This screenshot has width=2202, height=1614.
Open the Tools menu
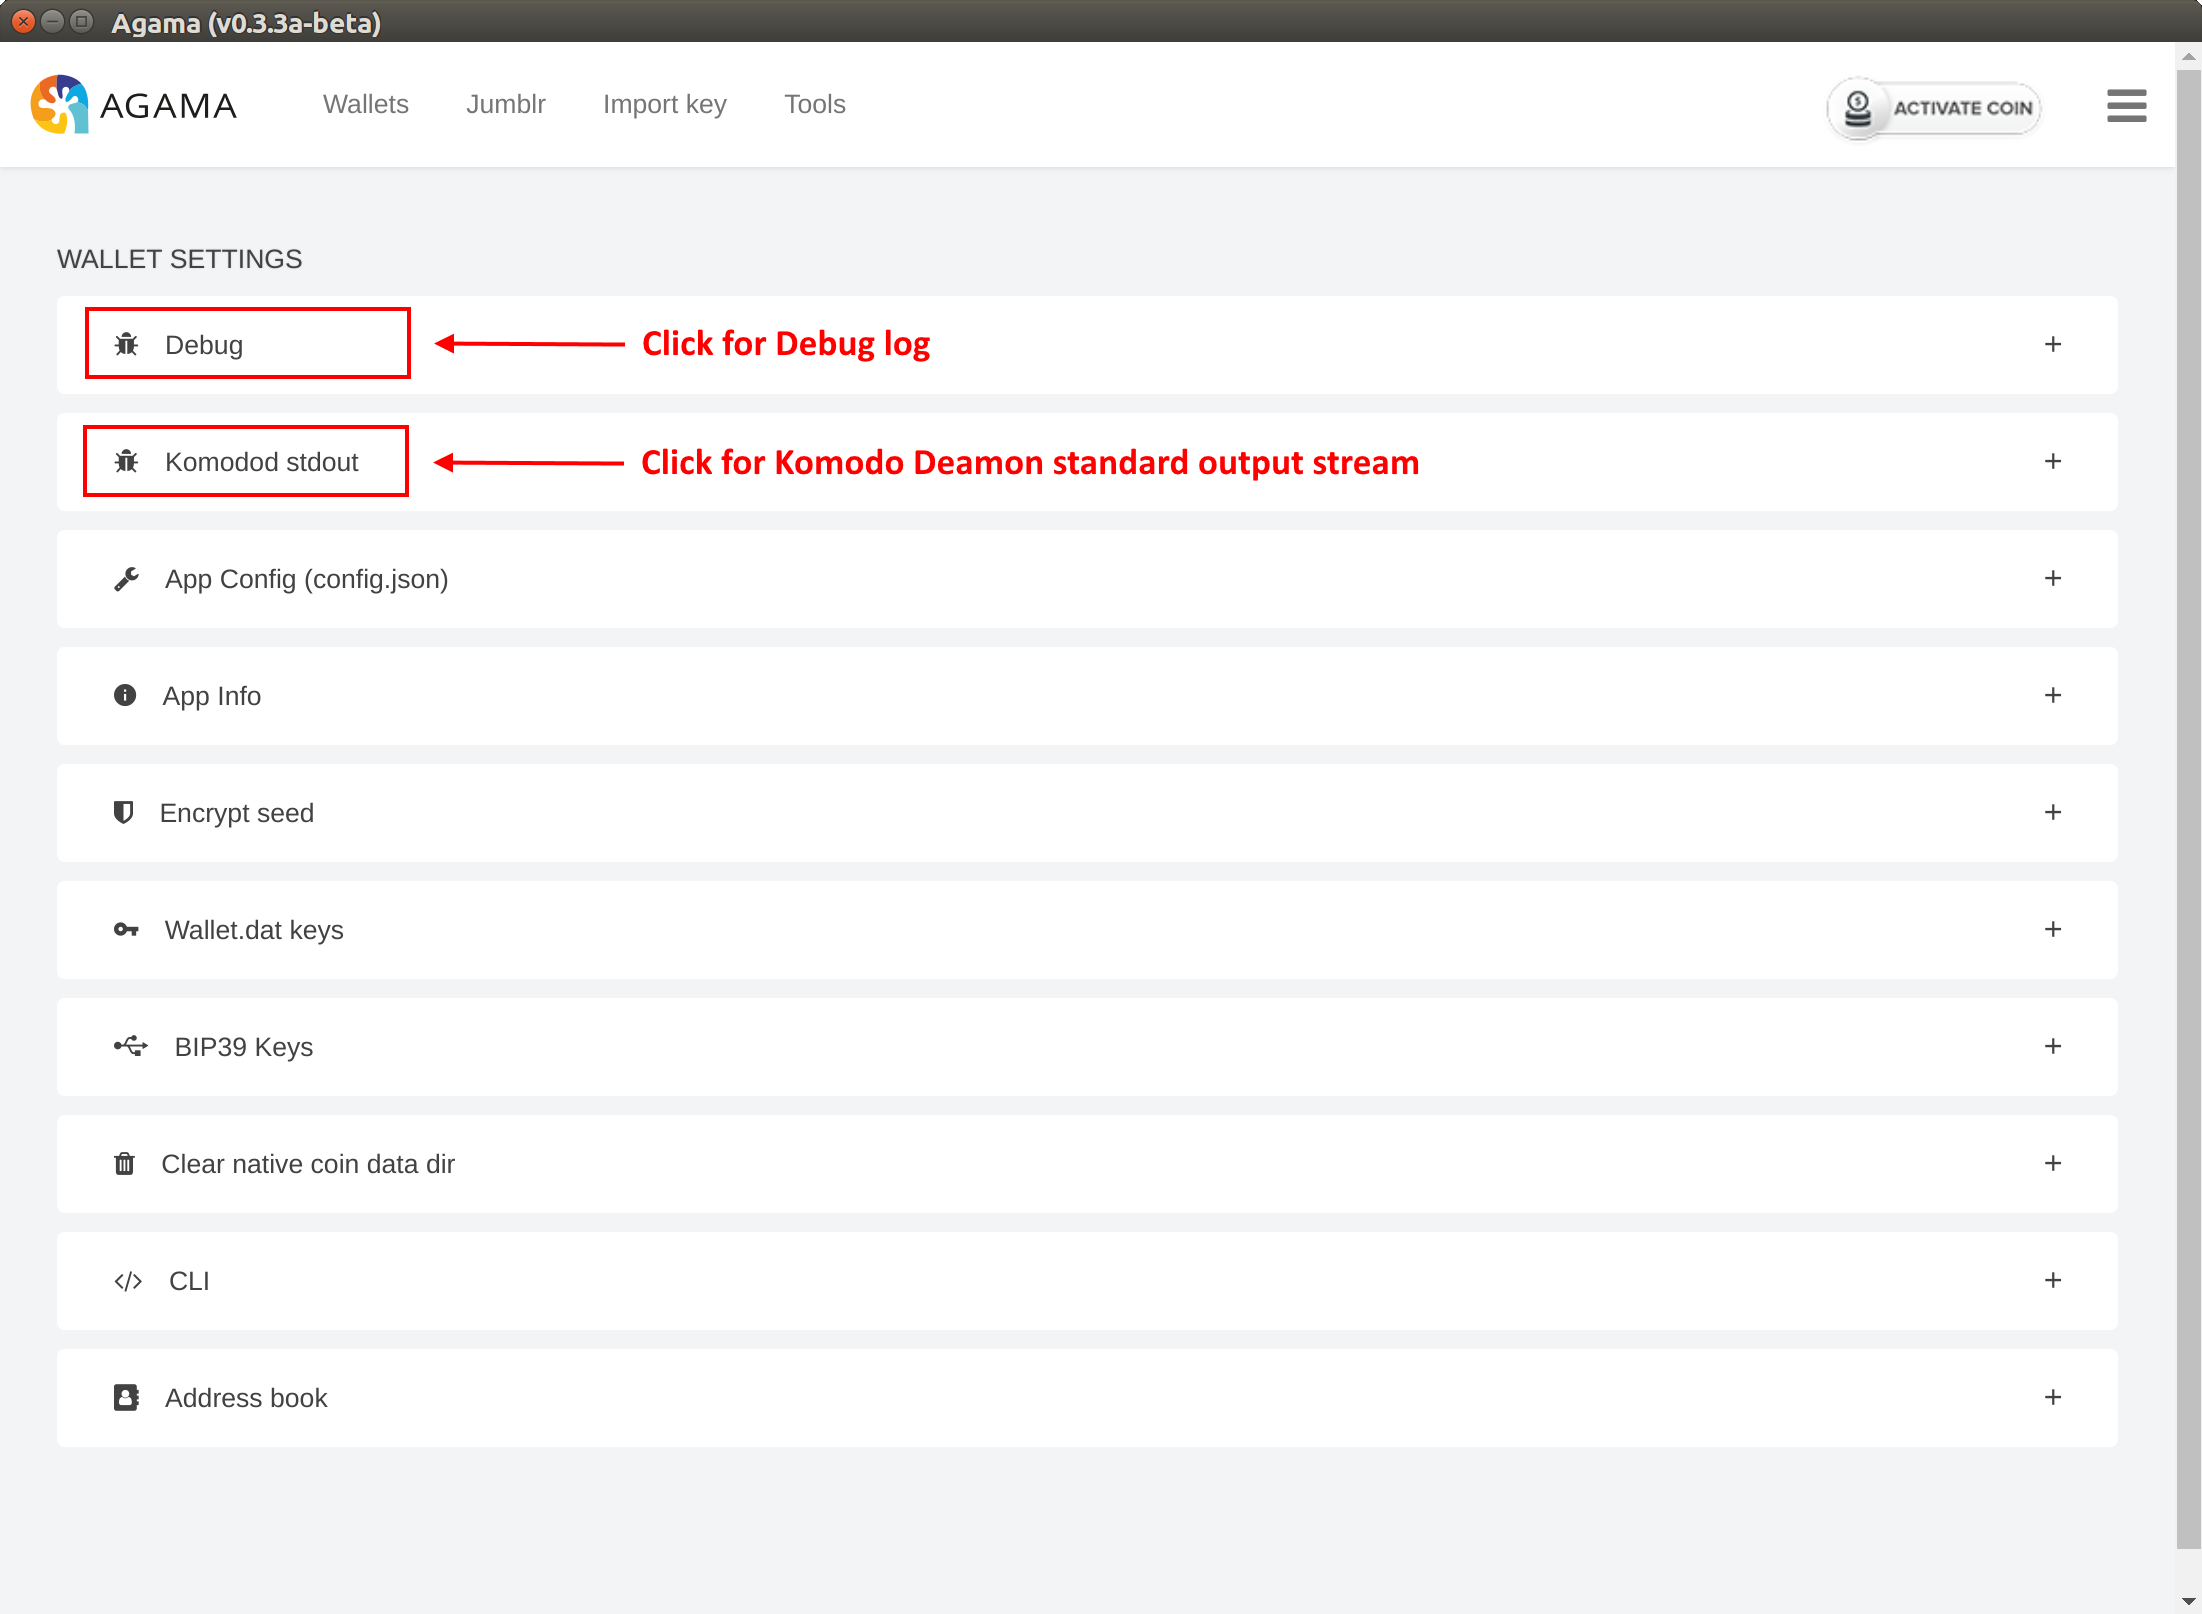click(x=815, y=104)
